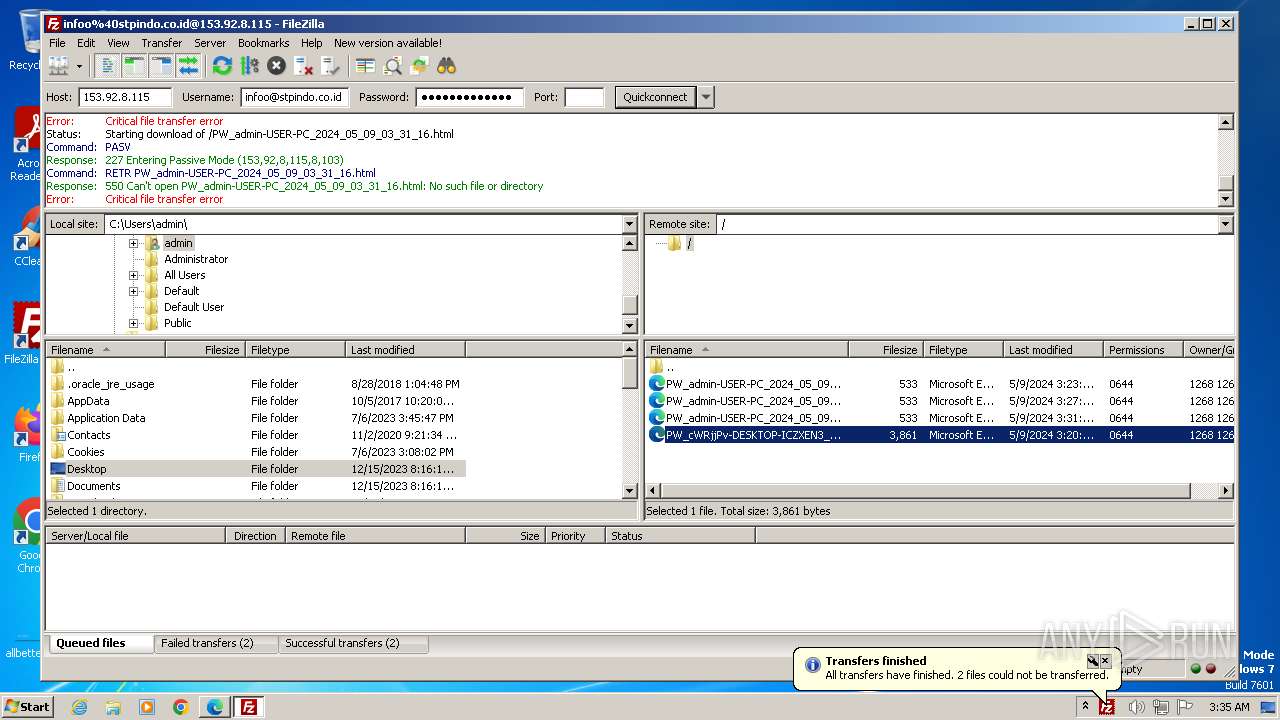Image resolution: width=1280 pixels, height=720 pixels.
Task: Click the Host input field
Action: 125,97
